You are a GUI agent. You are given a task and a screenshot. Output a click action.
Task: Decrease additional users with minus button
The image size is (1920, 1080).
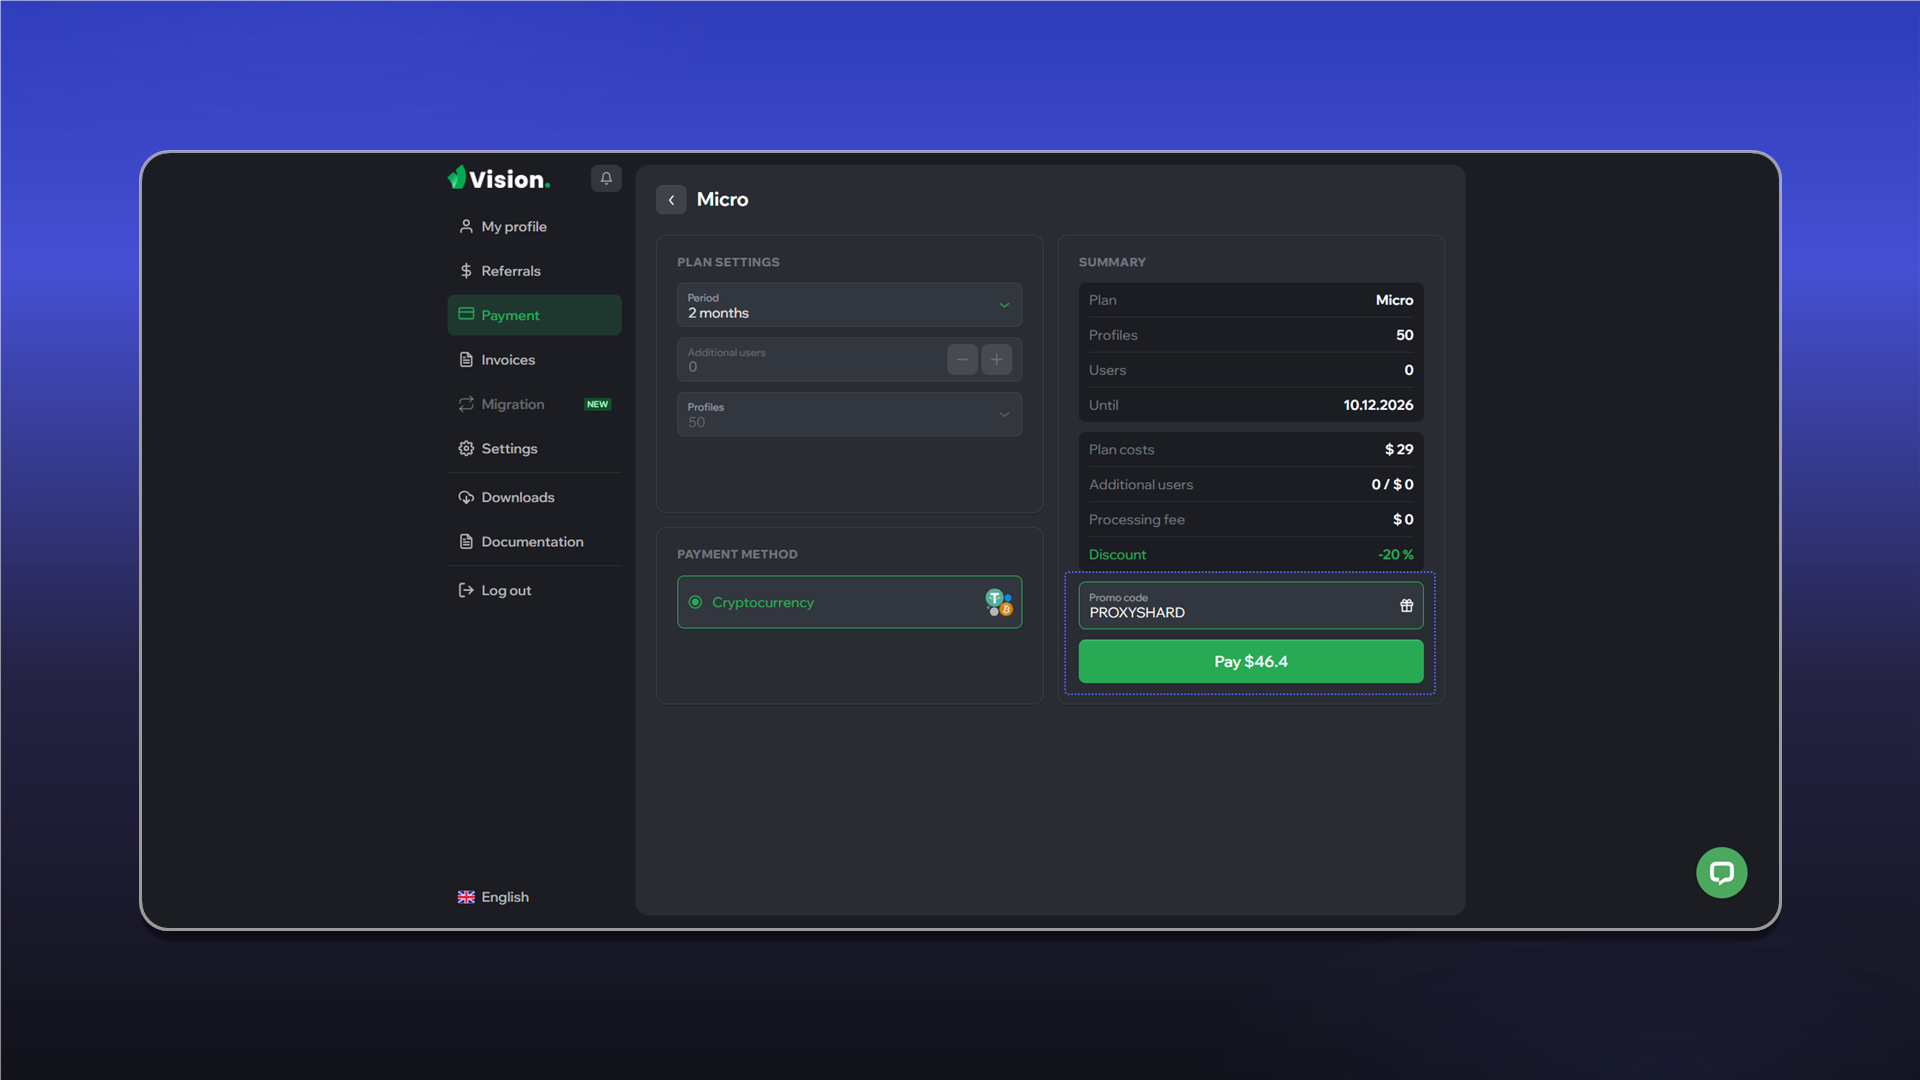coord(962,360)
